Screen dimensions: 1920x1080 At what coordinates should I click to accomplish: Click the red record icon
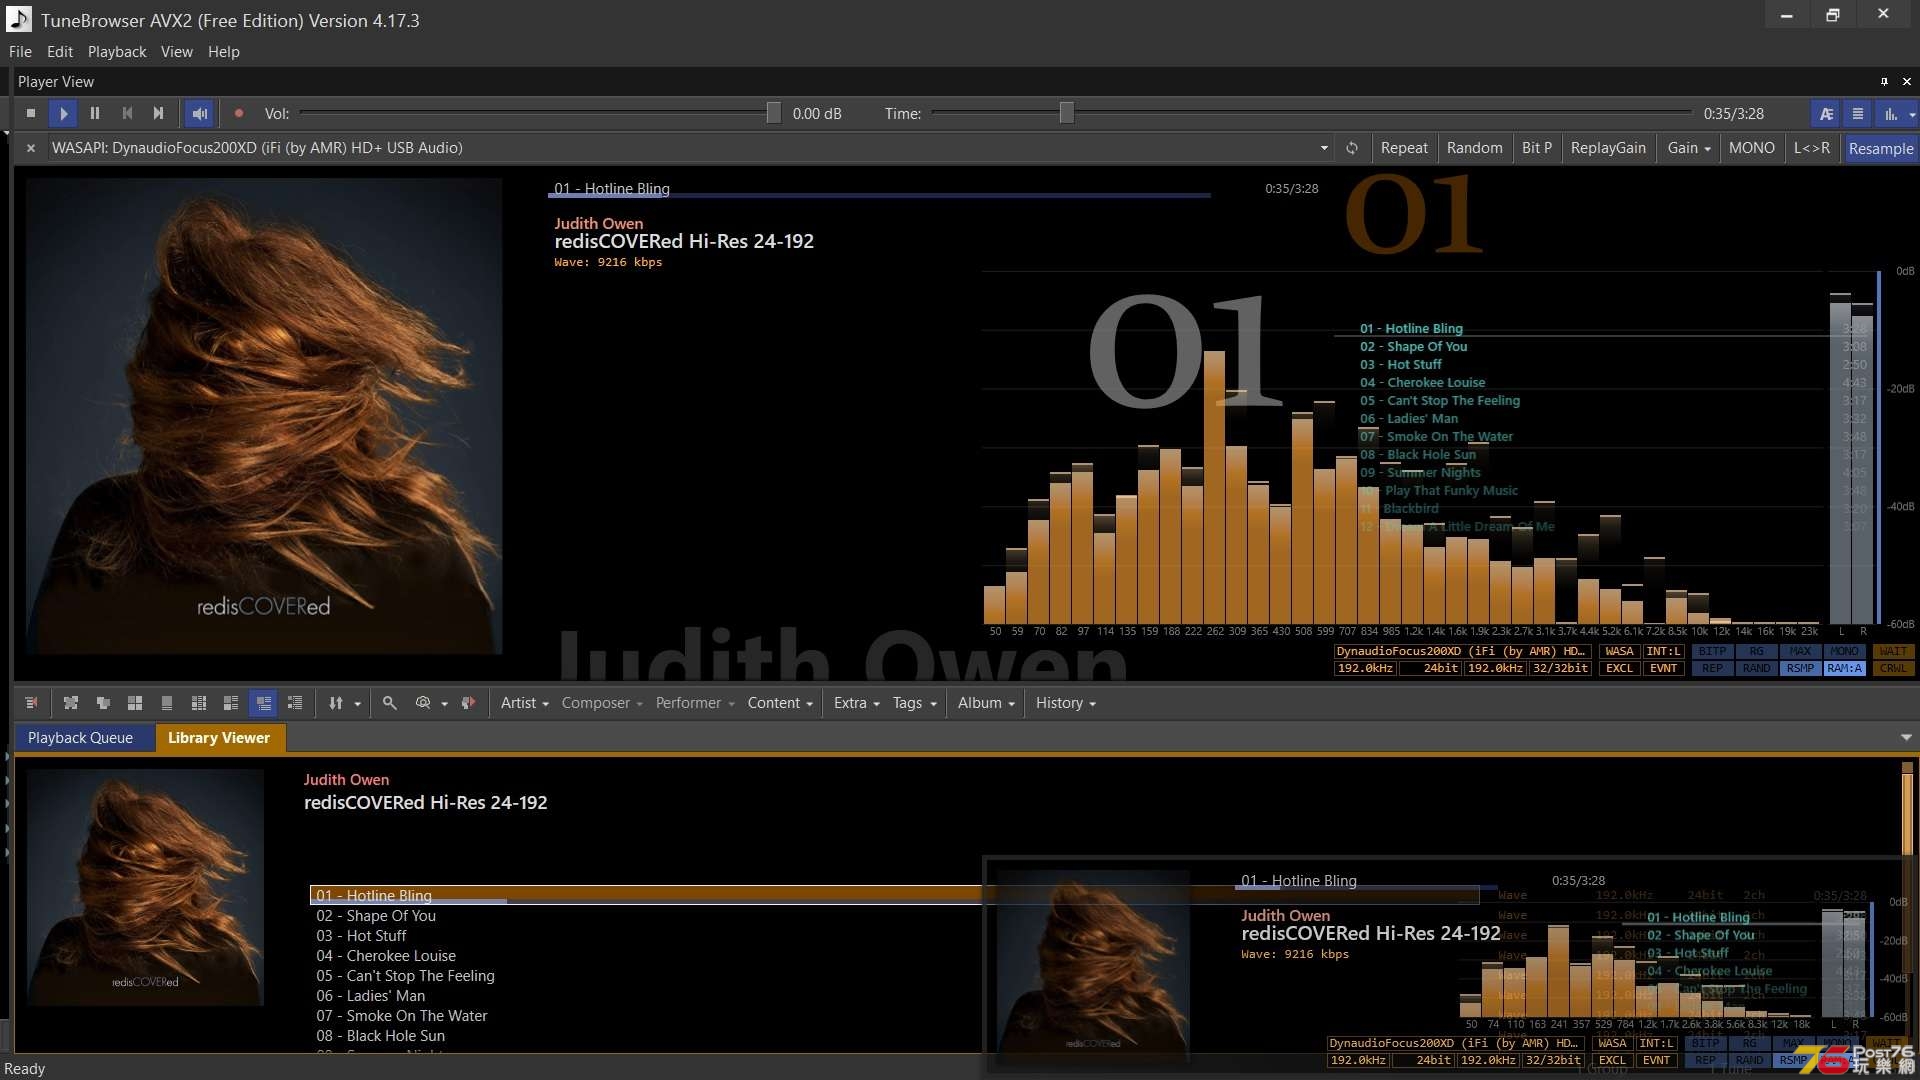coord(239,114)
